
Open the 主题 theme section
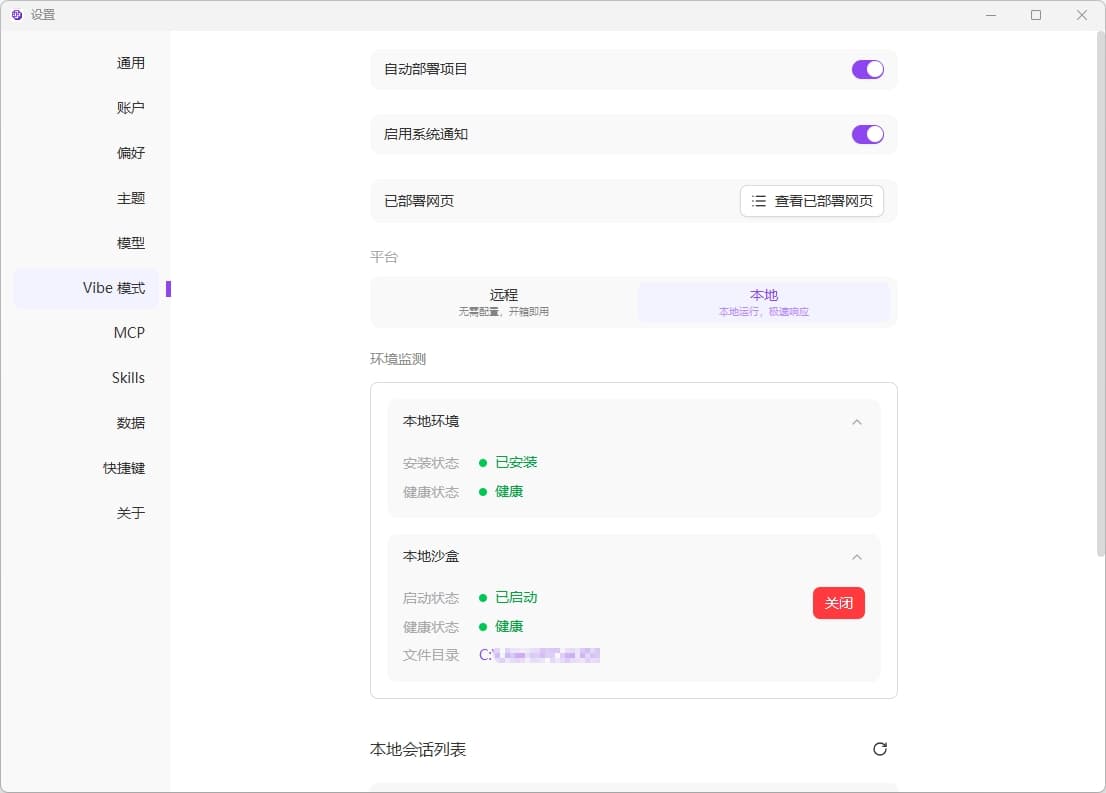pyautogui.click(x=130, y=198)
